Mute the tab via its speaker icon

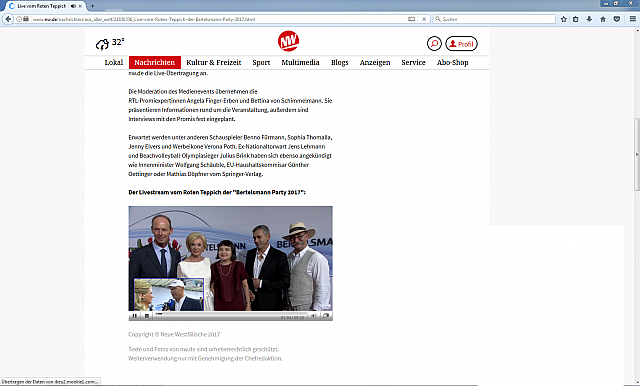73,6
